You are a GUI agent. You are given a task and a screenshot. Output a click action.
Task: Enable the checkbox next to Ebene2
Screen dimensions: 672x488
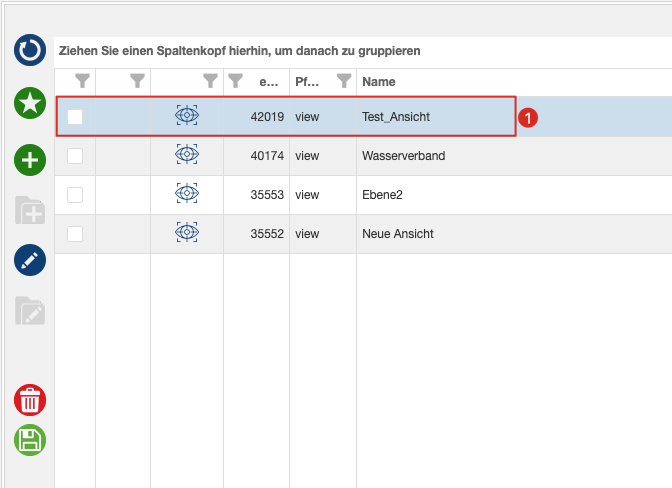75,195
